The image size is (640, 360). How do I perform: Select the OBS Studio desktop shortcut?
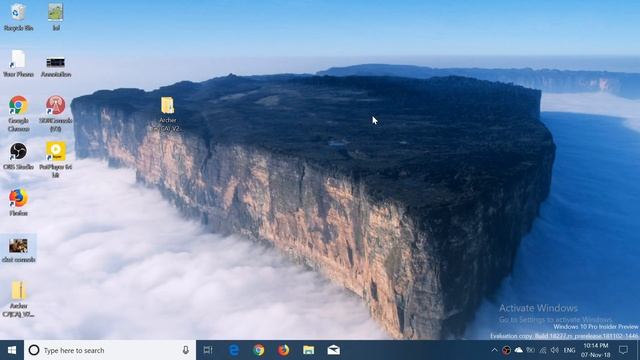pos(18,156)
